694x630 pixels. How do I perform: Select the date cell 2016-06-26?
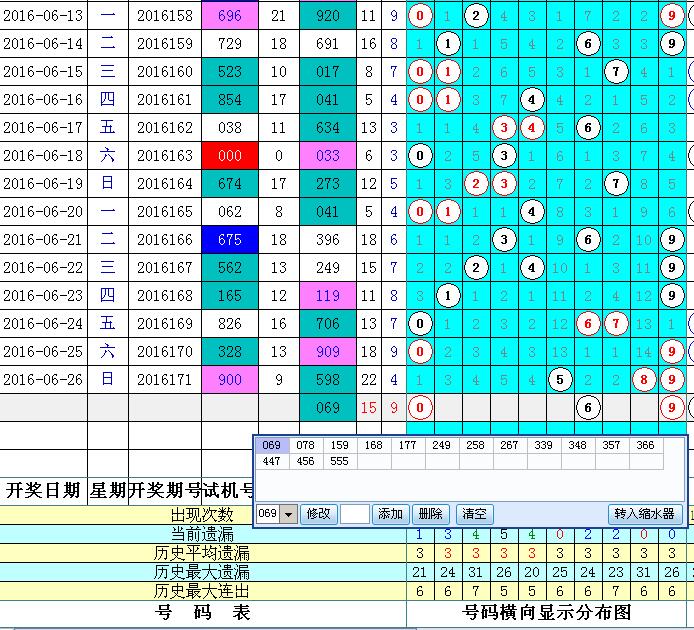(43, 378)
